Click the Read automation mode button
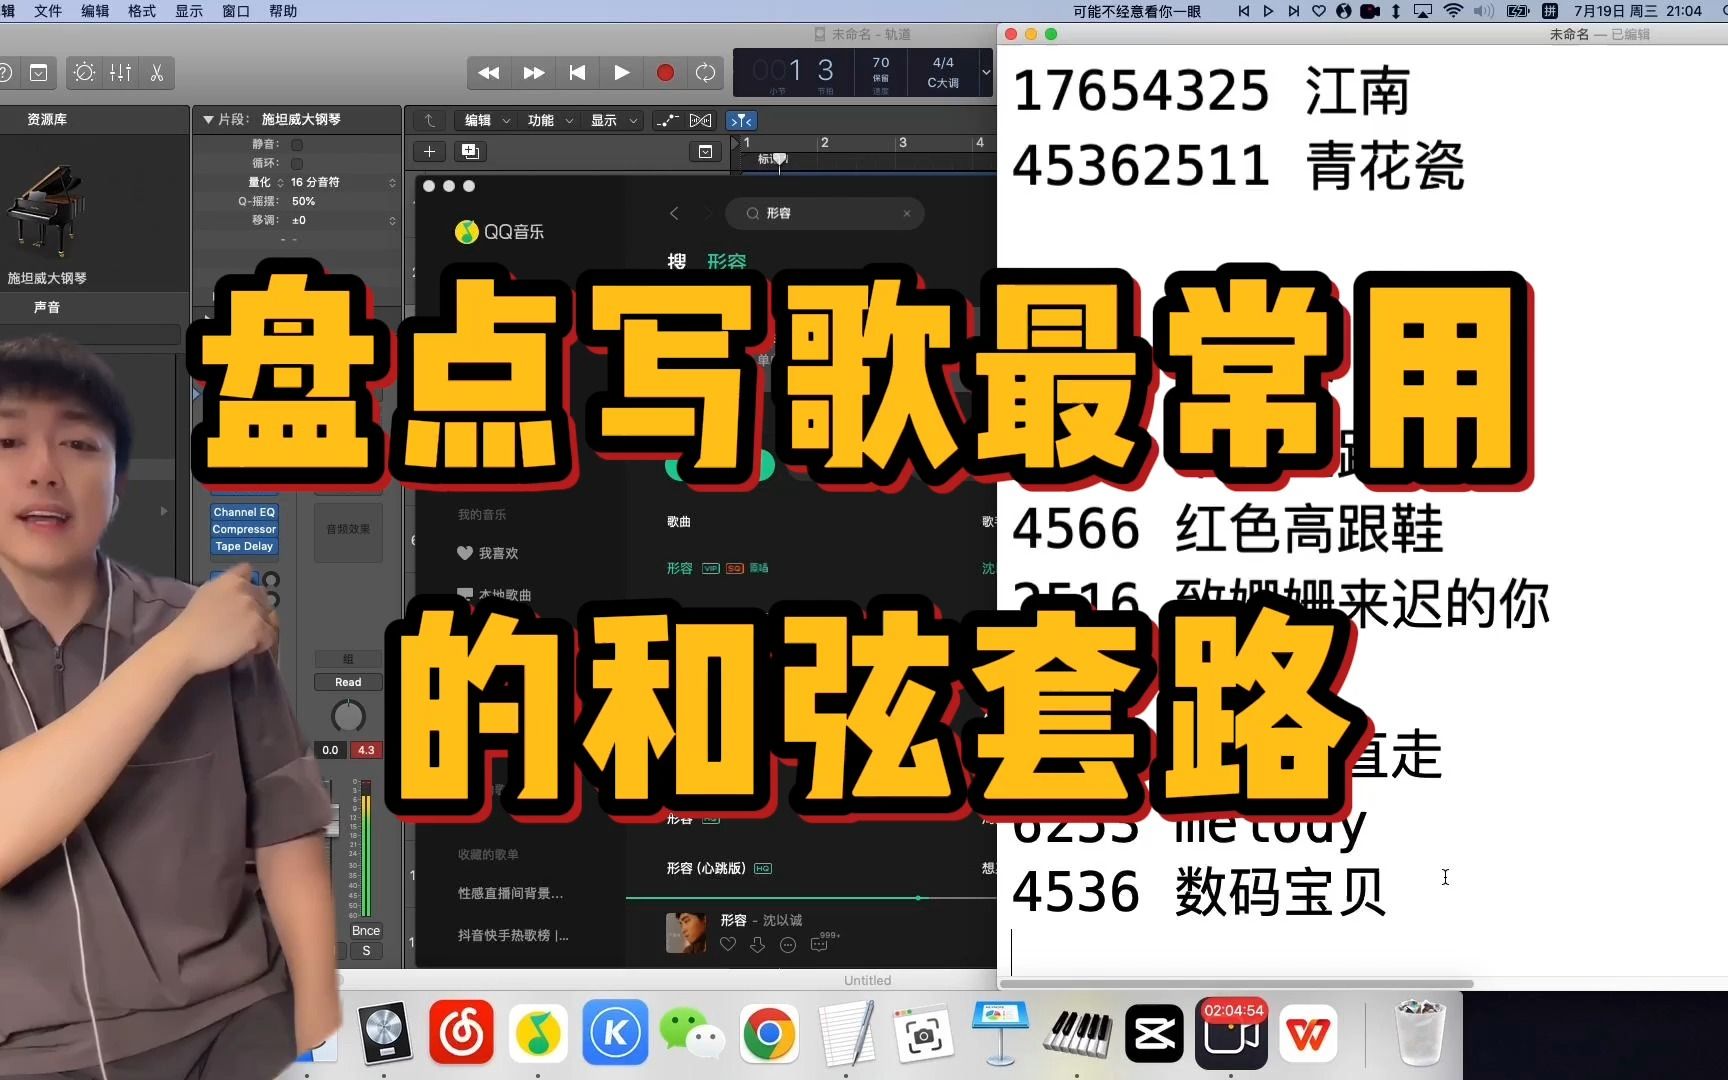This screenshot has width=1728, height=1080. (348, 682)
